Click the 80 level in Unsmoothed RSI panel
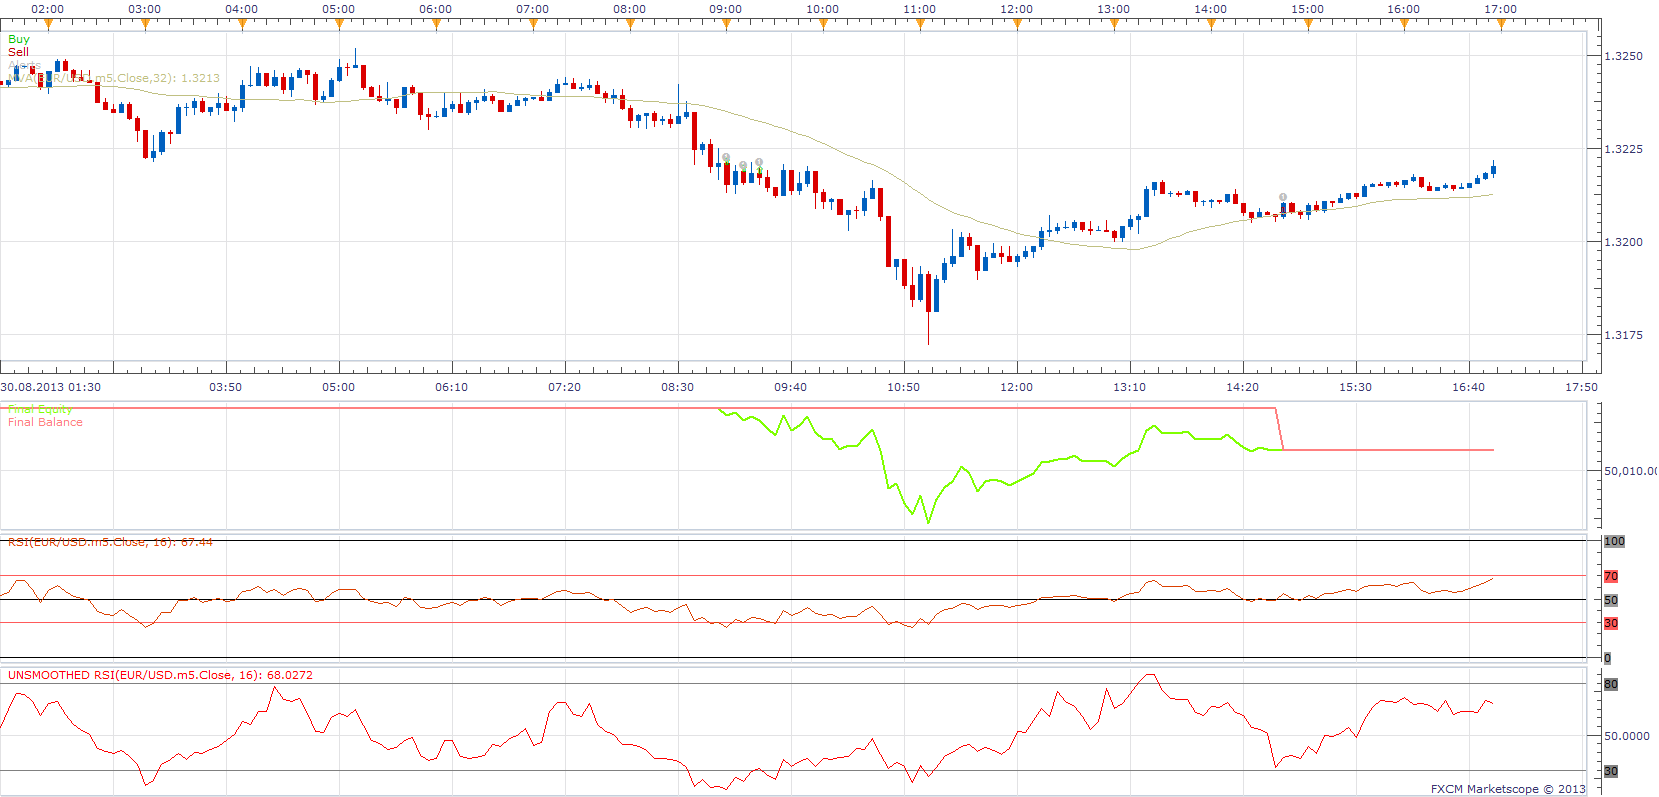This screenshot has height=797, width=1659. click(x=1611, y=685)
